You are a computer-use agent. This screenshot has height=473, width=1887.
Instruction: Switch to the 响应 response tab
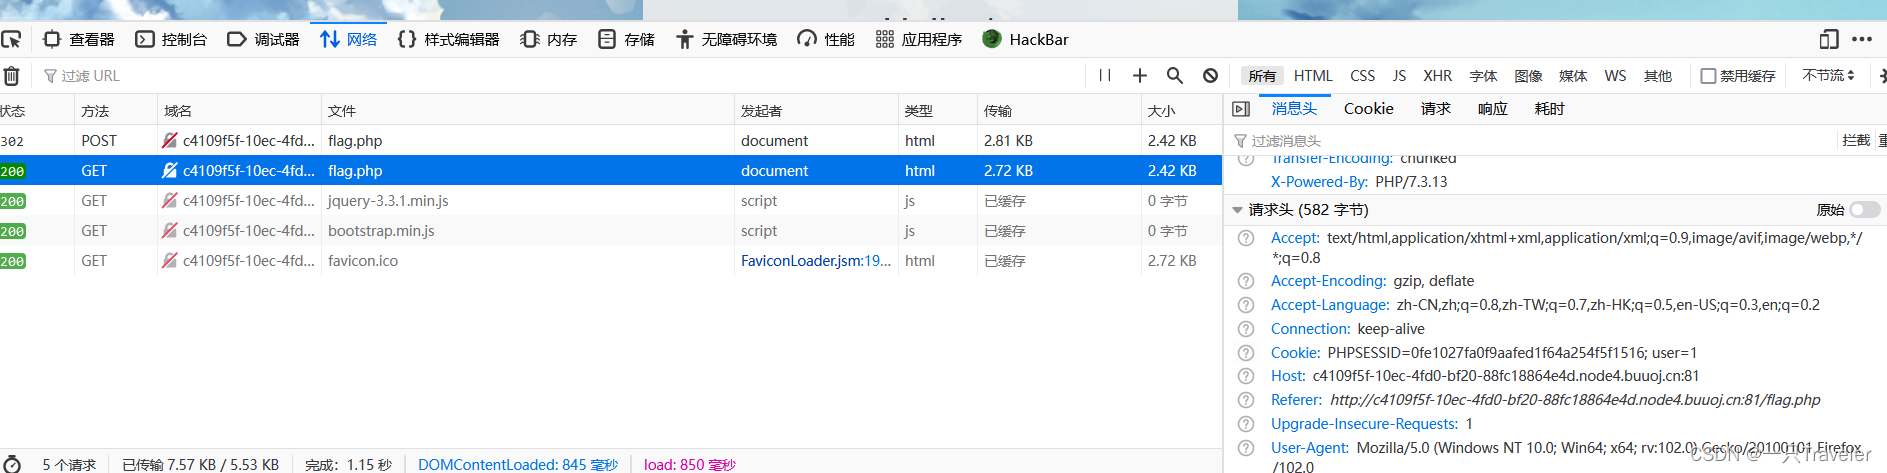pos(1492,108)
